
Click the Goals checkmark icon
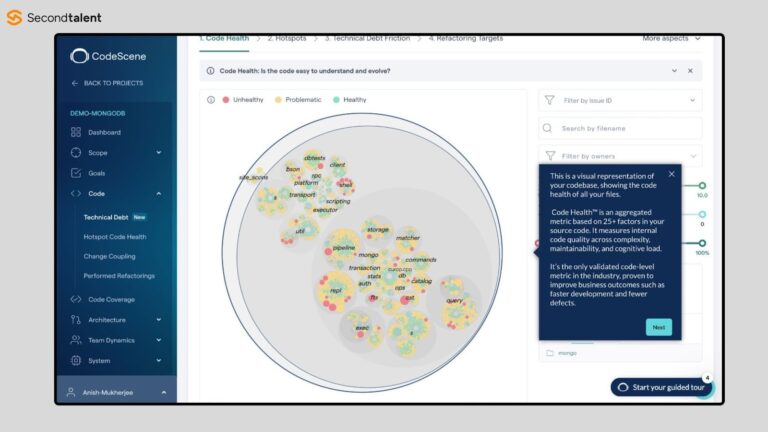pyautogui.click(x=75, y=173)
